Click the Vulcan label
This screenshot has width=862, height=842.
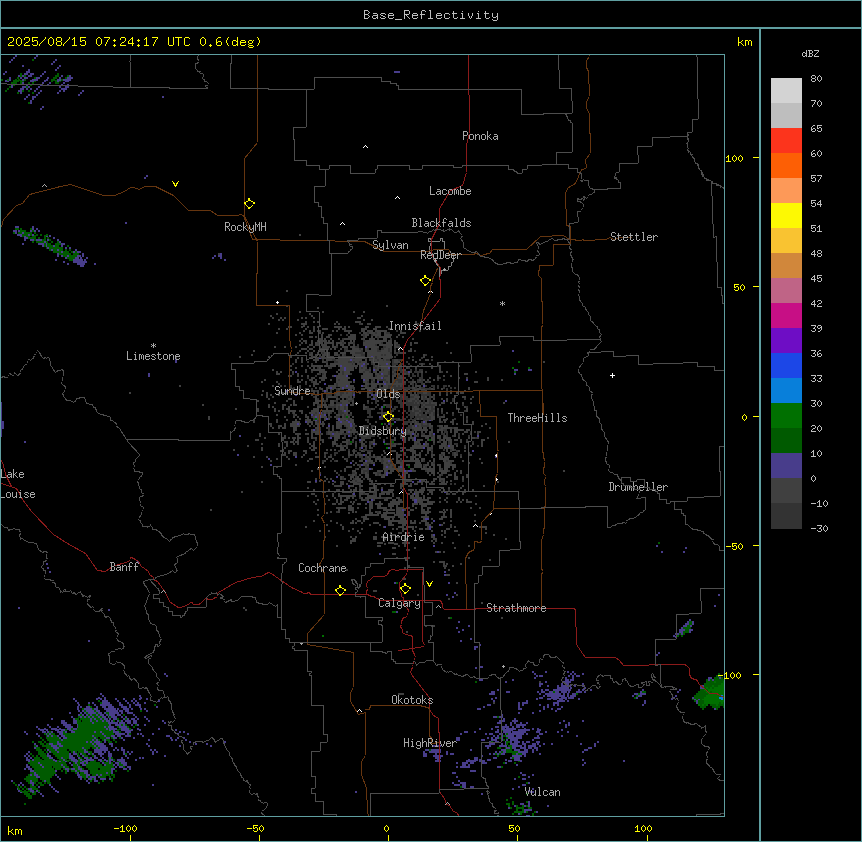click(543, 792)
